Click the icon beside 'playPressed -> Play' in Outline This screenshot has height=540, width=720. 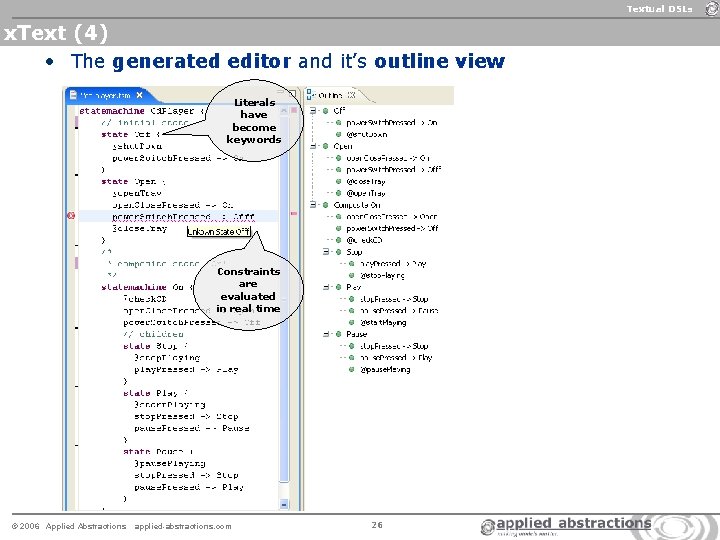point(351,264)
